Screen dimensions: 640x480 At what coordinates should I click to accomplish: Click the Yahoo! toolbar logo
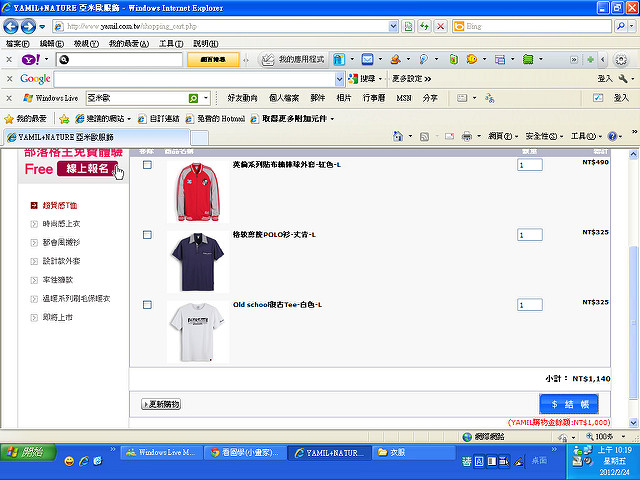pyautogui.click(x=31, y=60)
